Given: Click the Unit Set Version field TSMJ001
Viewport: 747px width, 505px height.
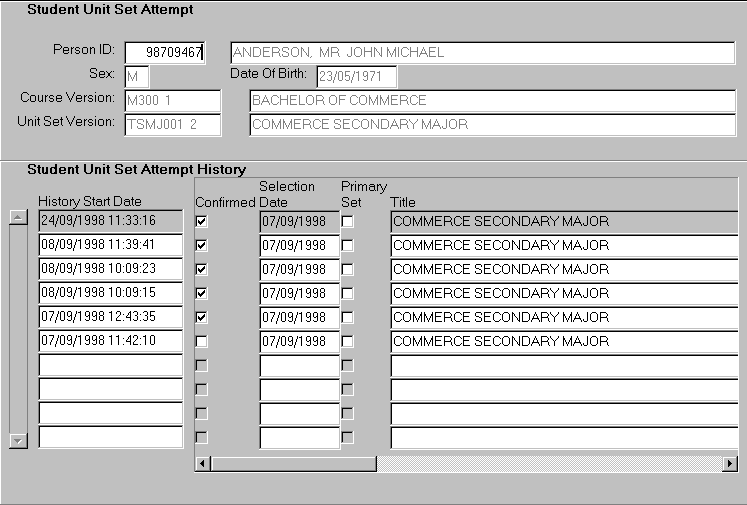Looking at the screenshot, I should pyautogui.click(x=171, y=125).
